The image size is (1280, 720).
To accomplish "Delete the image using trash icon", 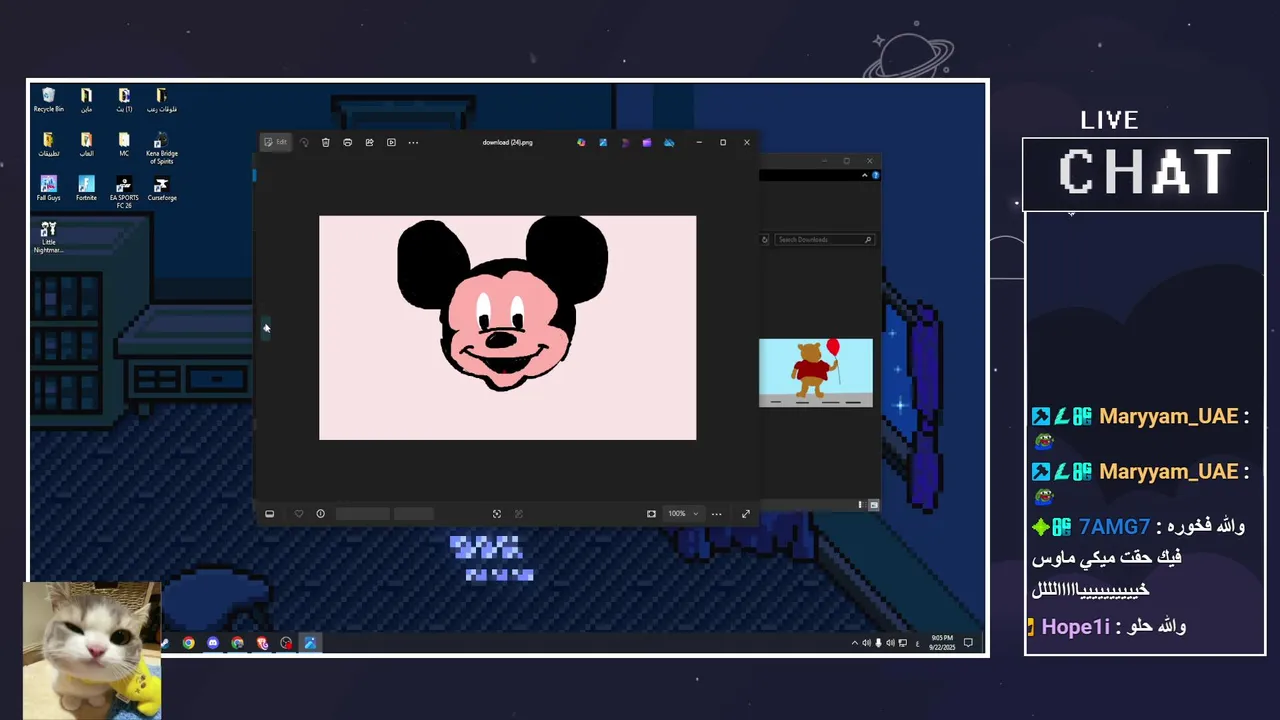I will tap(326, 142).
